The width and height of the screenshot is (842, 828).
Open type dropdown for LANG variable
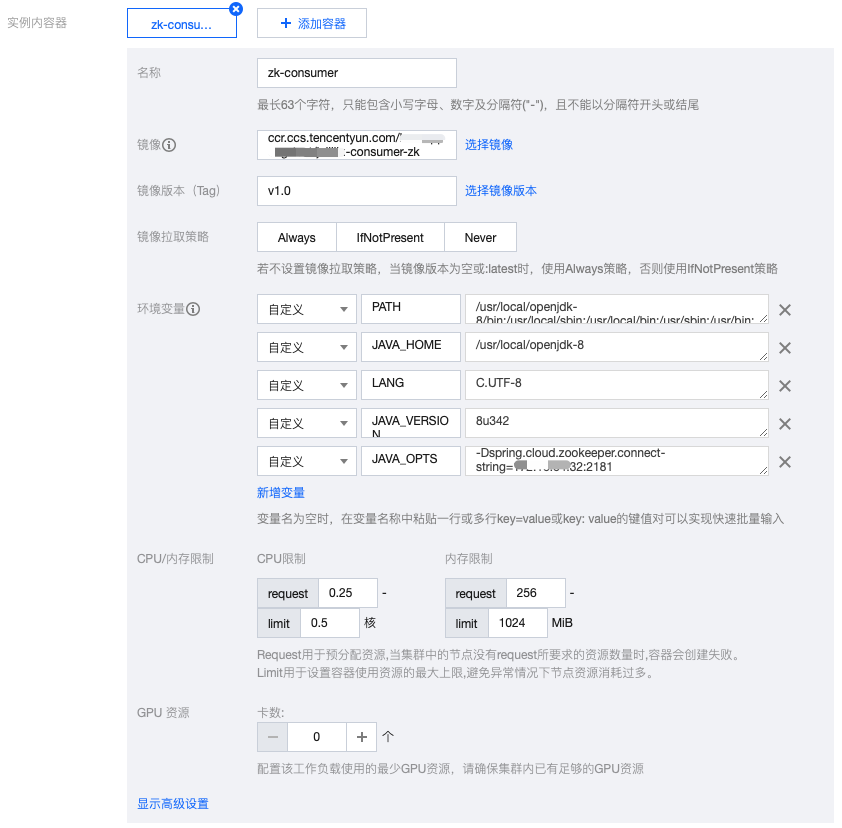(306, 386)
